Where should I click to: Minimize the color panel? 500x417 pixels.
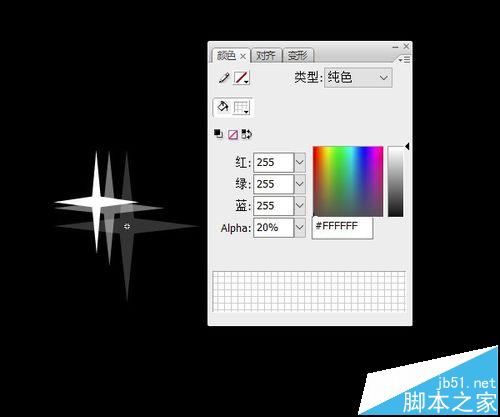pos(395,47)
